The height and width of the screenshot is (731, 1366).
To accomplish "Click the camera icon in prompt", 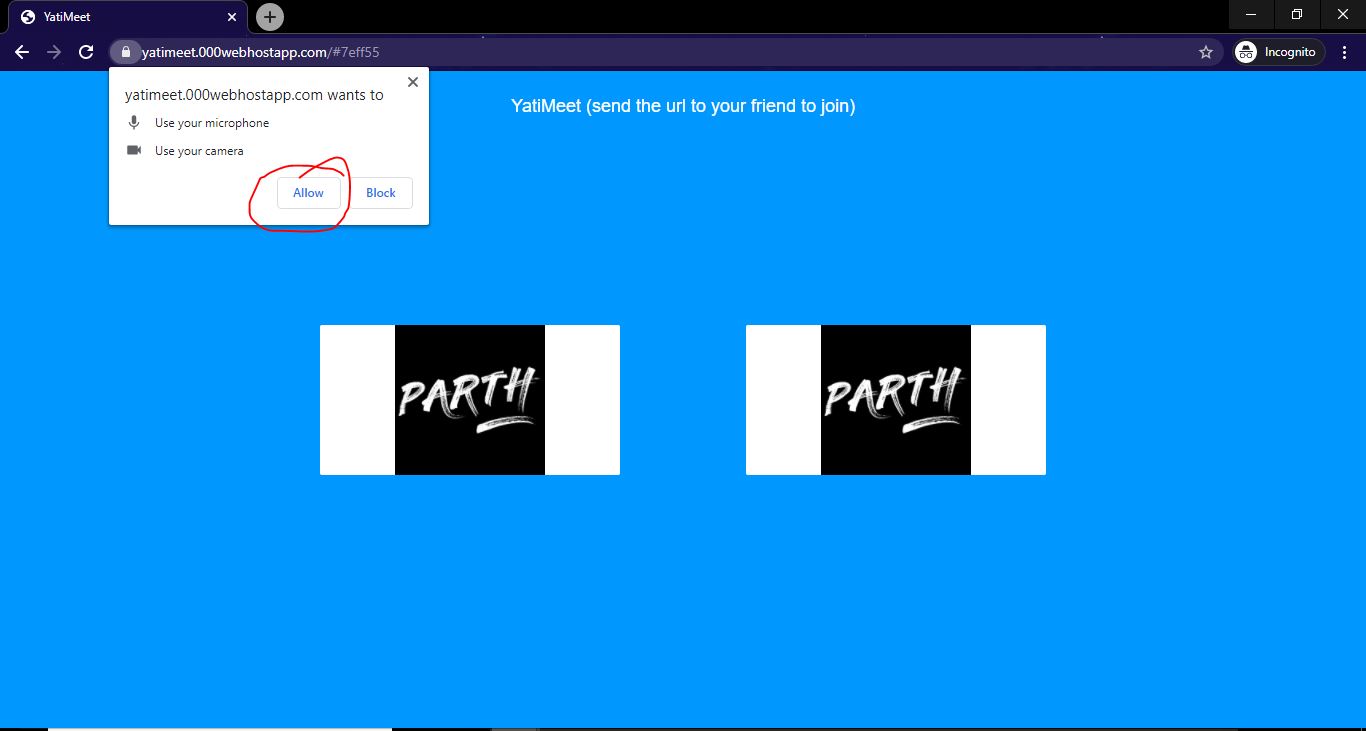I will [x=134, y=150].
